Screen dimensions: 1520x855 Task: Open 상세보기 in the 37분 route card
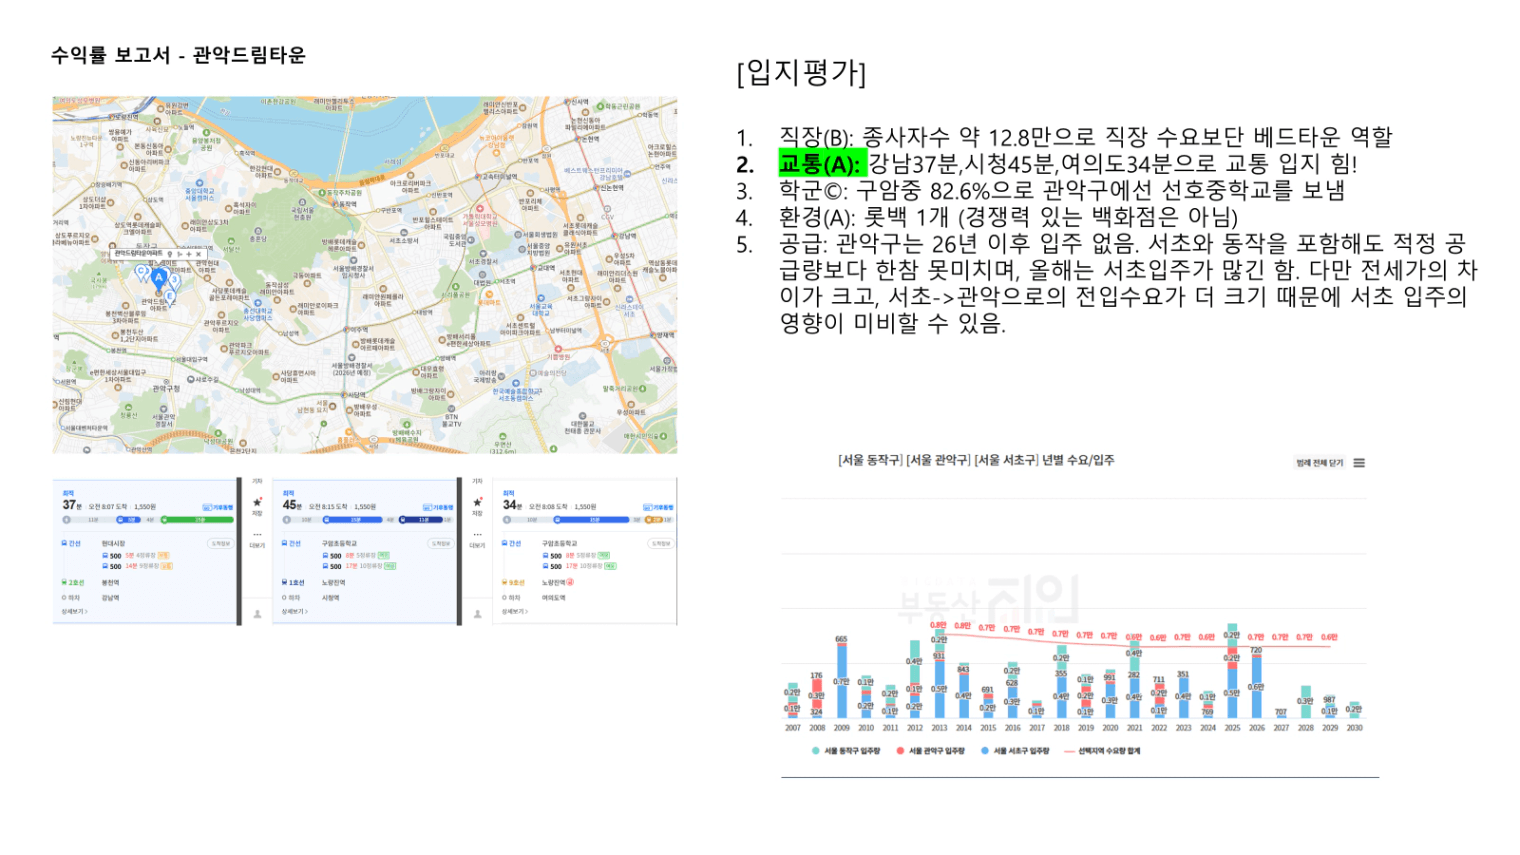pyautogui.click(x=74, y=611)
